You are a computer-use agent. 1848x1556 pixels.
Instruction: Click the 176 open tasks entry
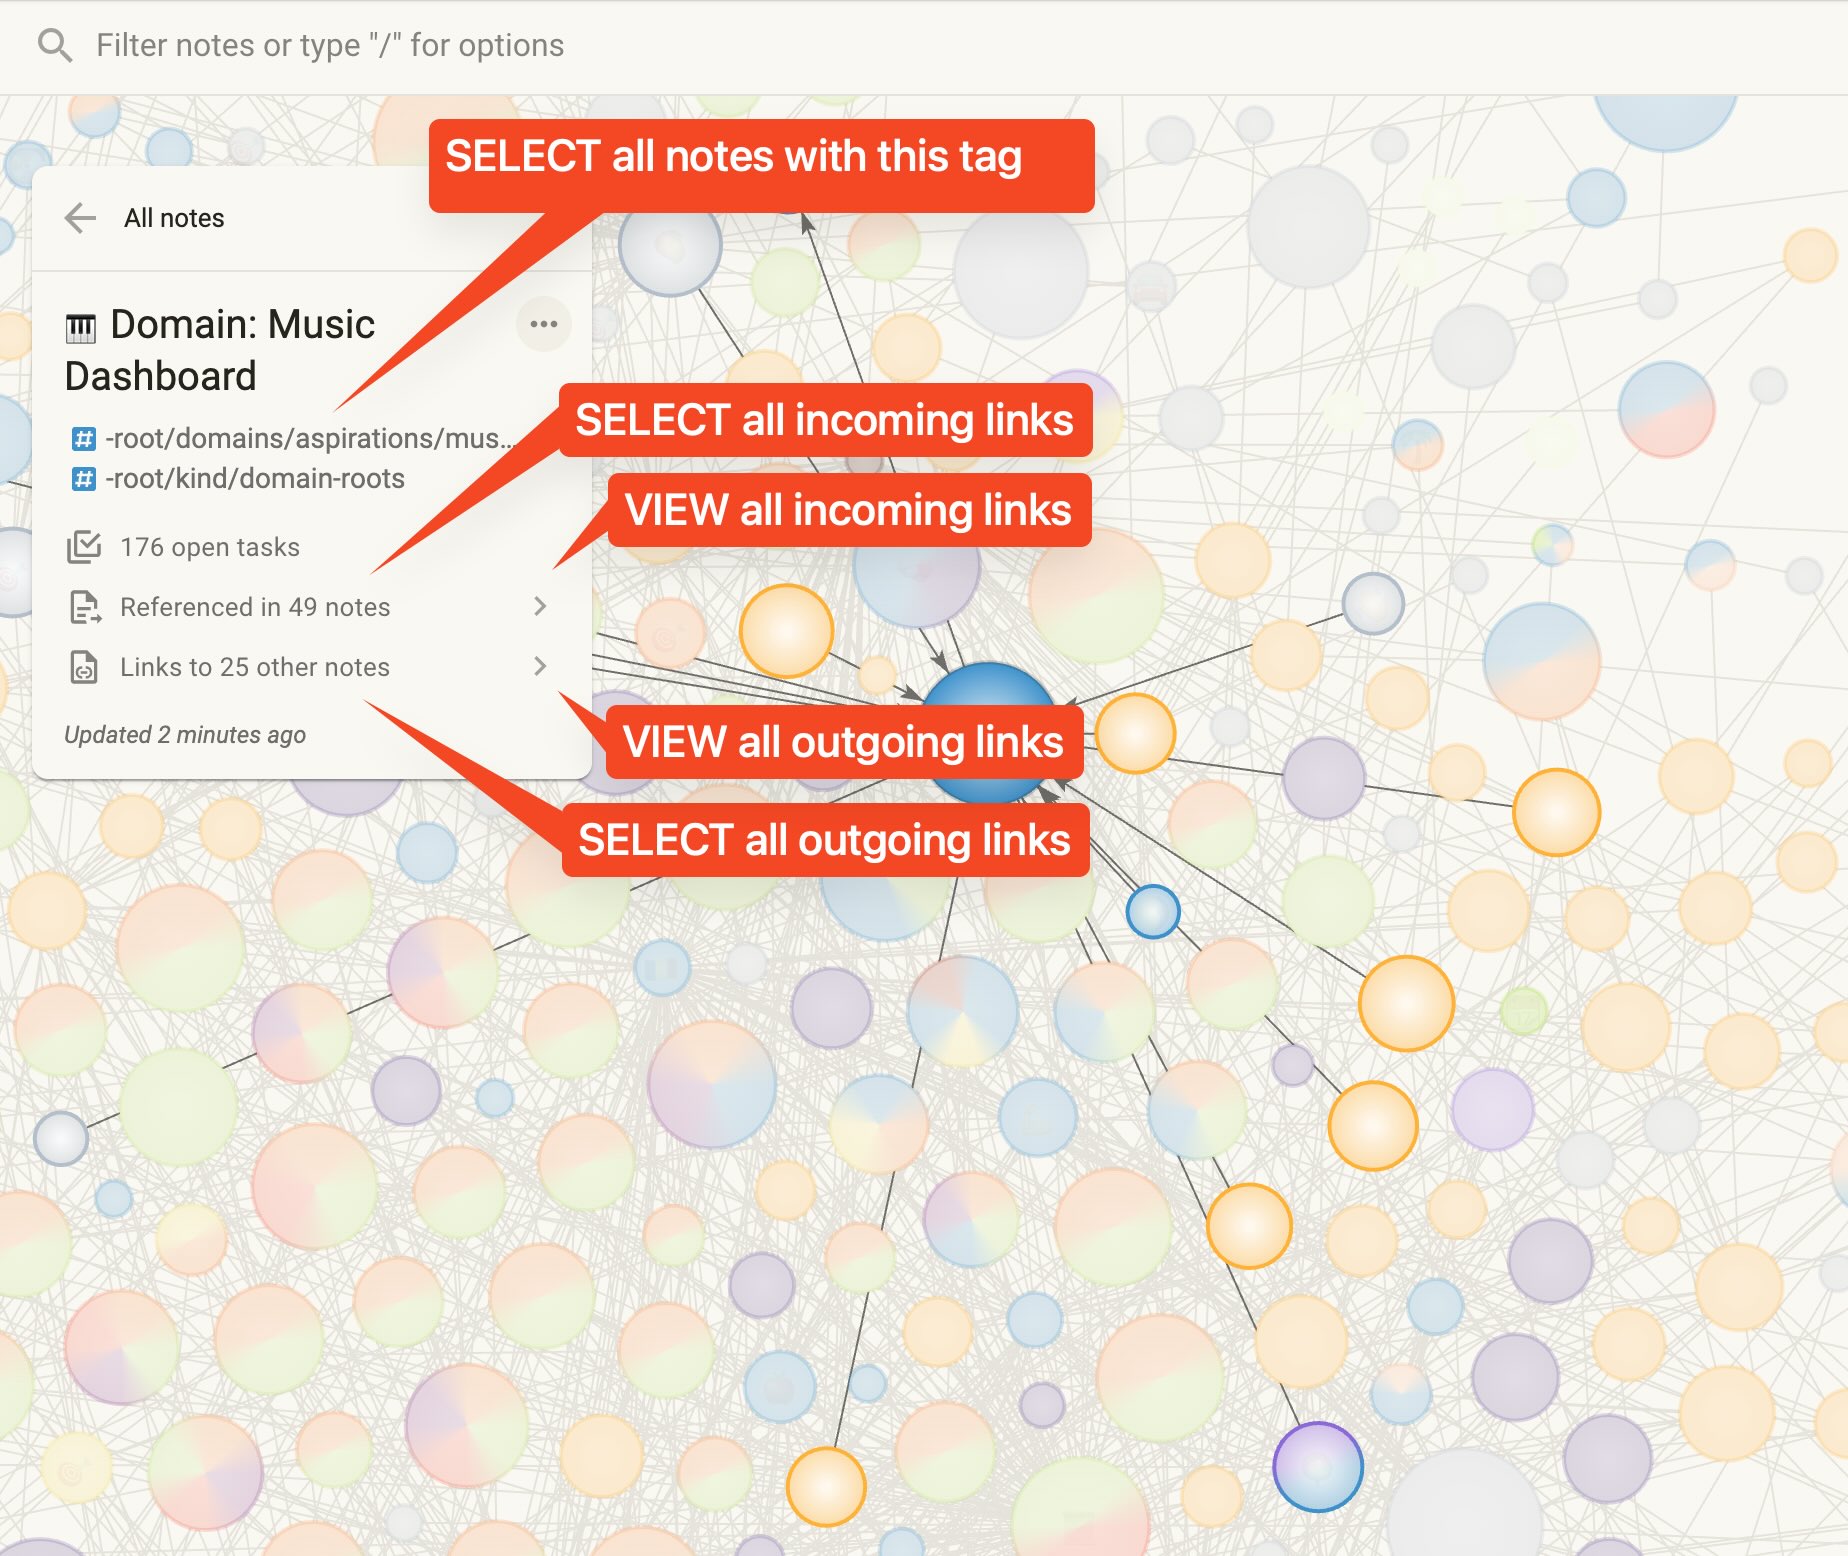click(210, 547)
